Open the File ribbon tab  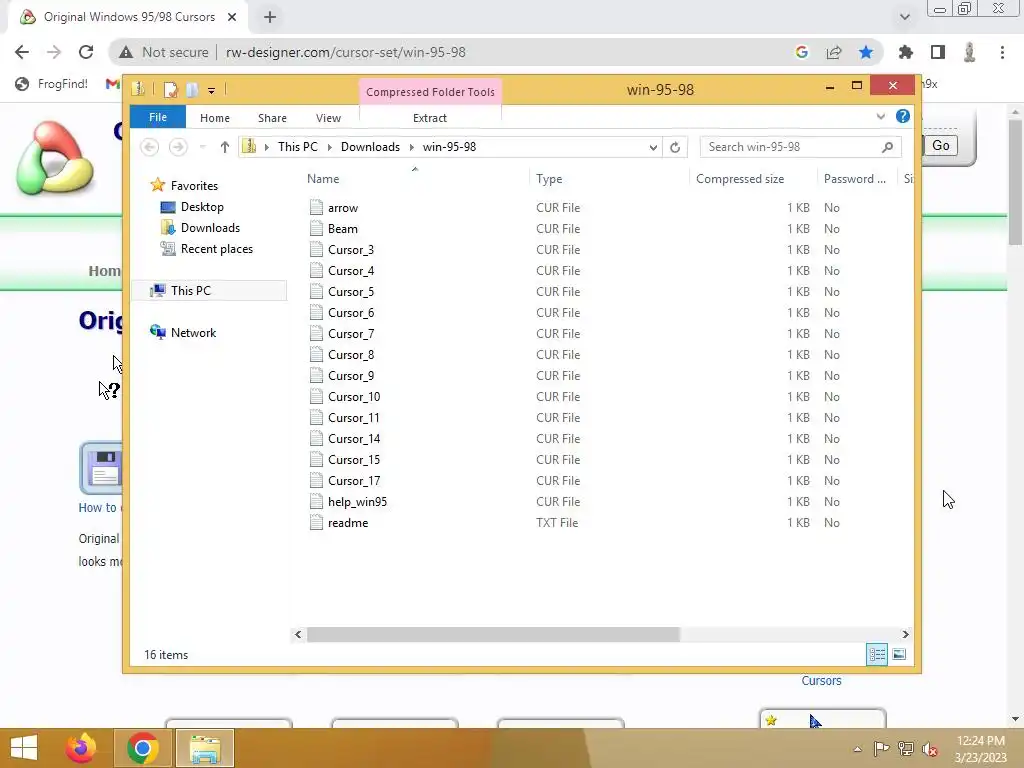pos(157,117)
